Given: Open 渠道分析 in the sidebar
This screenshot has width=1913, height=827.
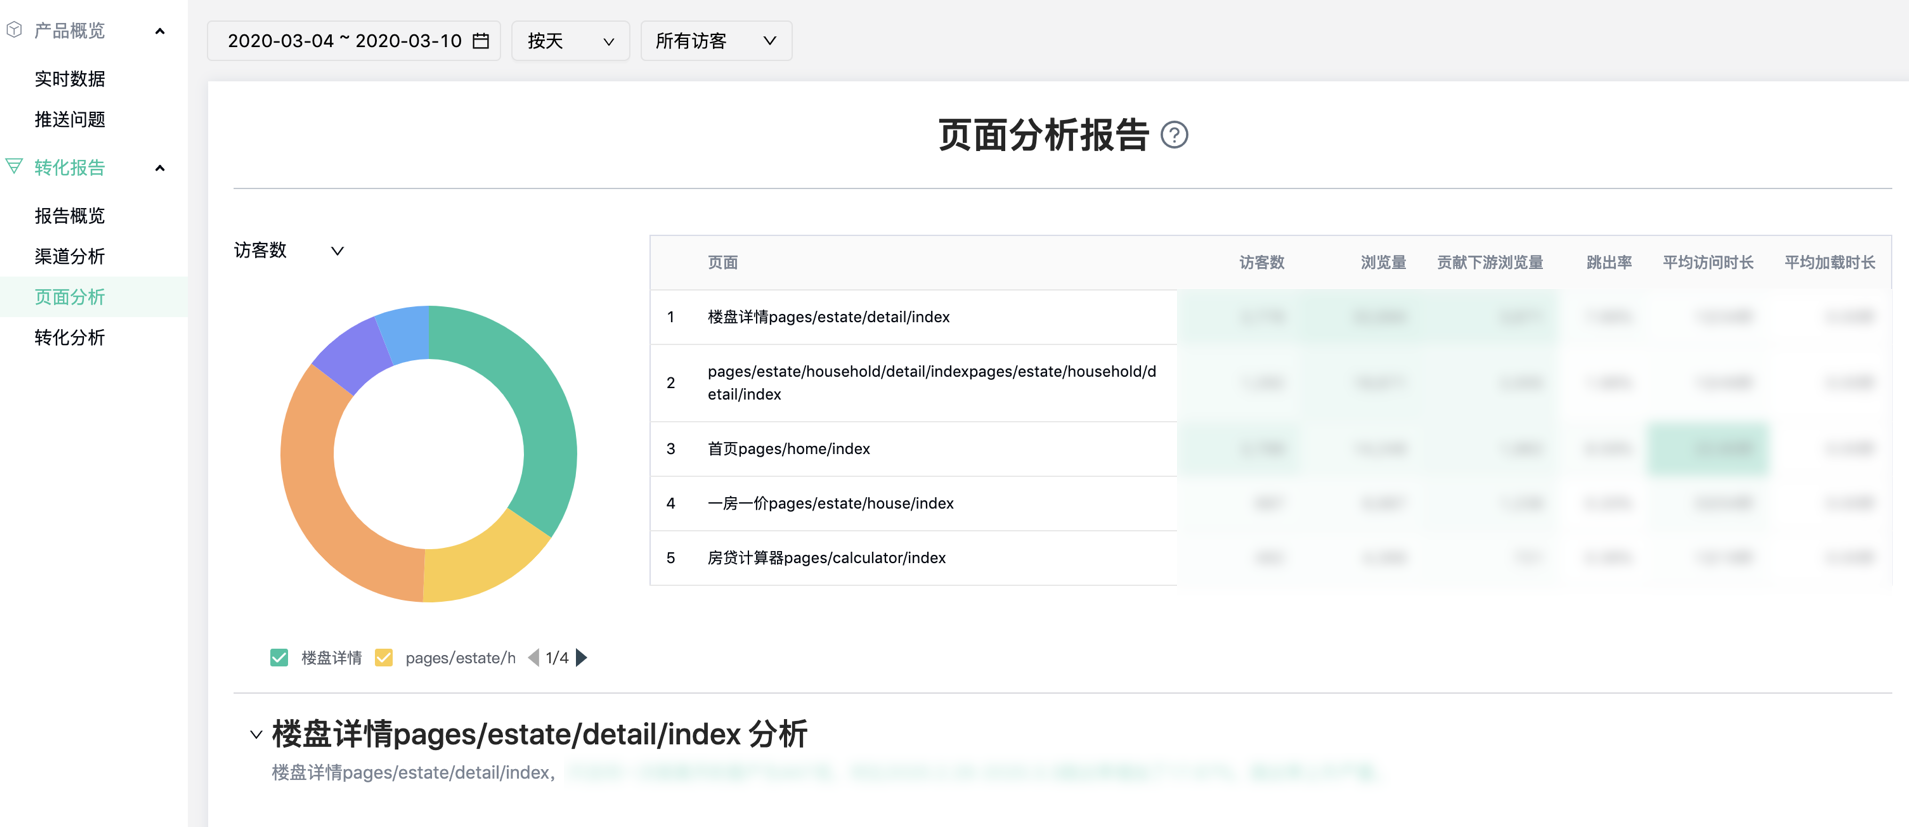Looking at the screenshot, I should pyautogui.click(x=70, y=256).
